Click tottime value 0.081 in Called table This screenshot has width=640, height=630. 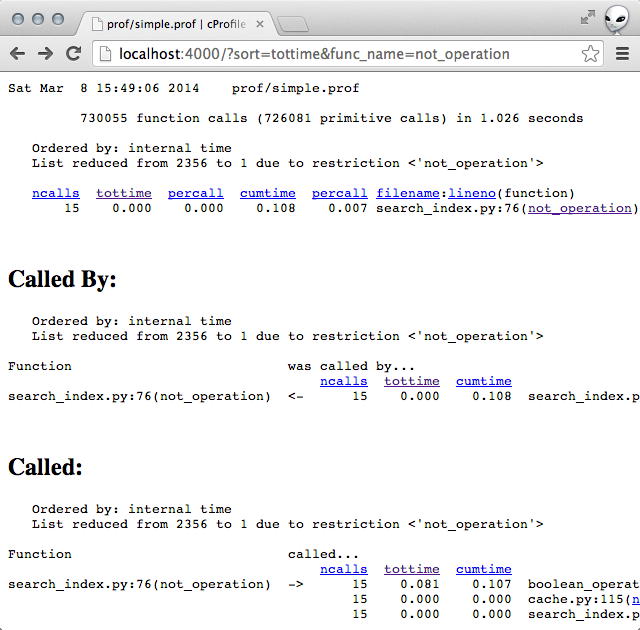point(420,584)
